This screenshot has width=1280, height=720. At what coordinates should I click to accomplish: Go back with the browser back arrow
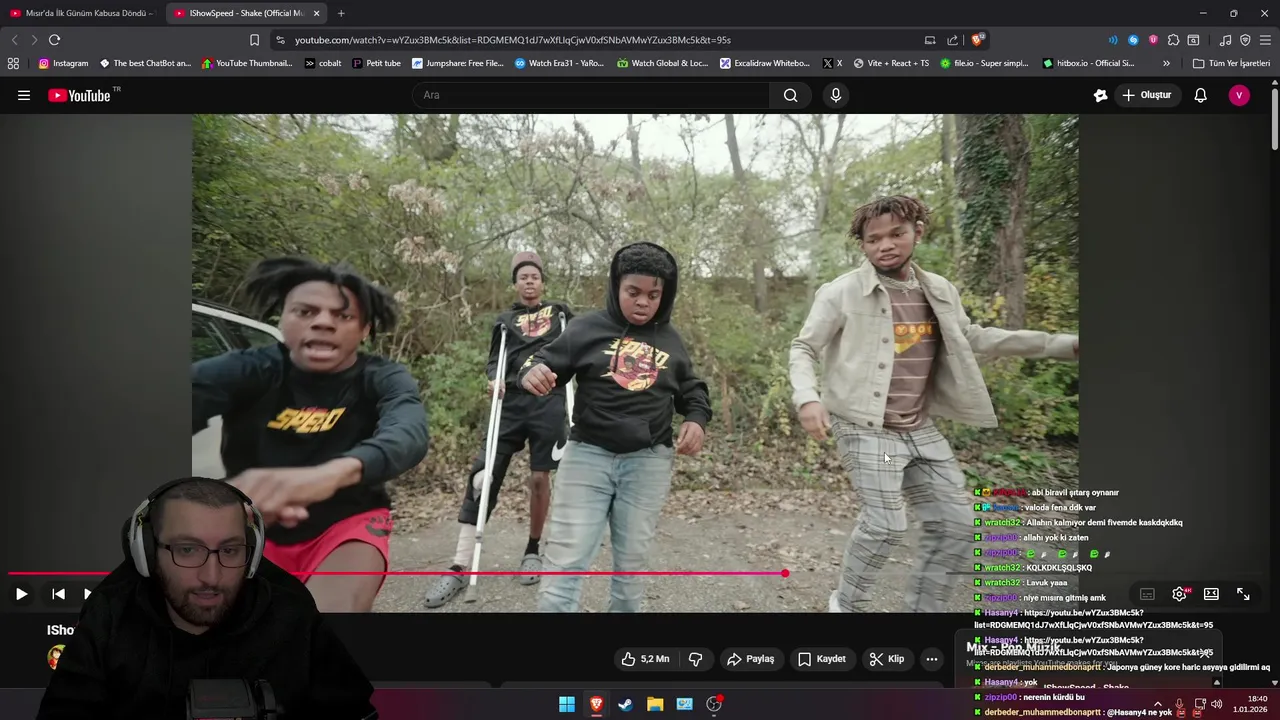click(x=14, y=40)
